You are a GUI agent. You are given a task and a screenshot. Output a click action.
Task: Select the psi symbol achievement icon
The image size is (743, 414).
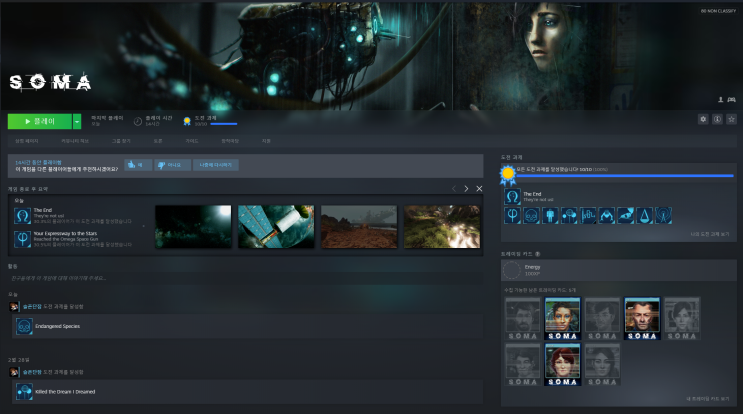pos(512,216)
